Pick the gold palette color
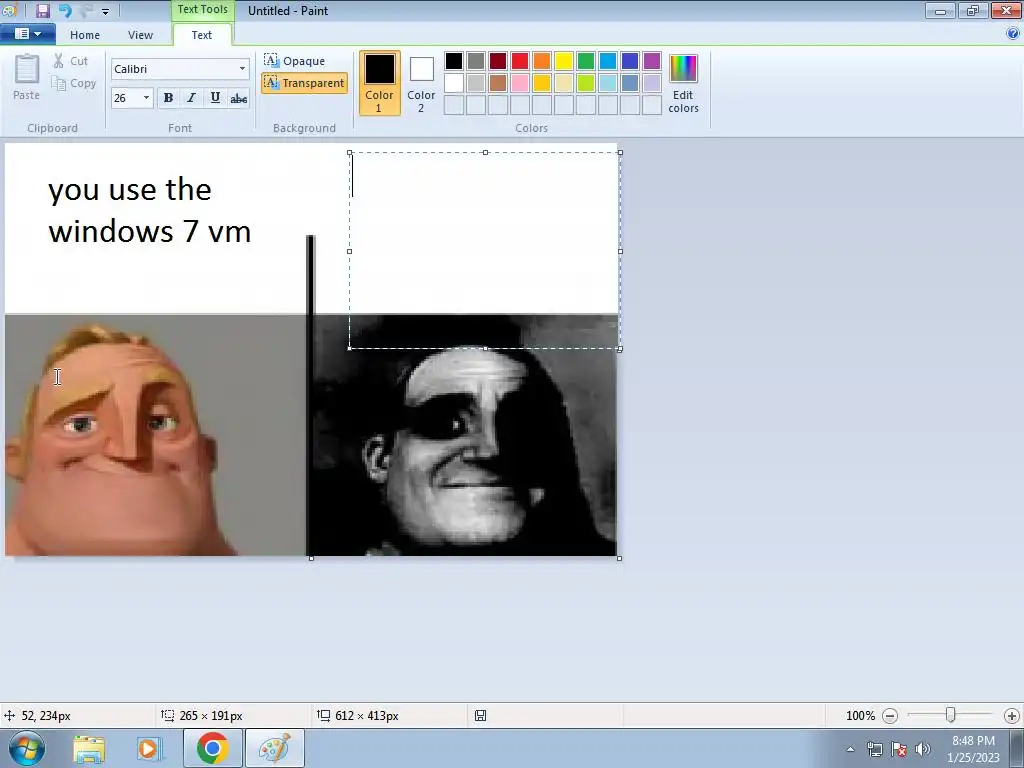 pos(542,83)
